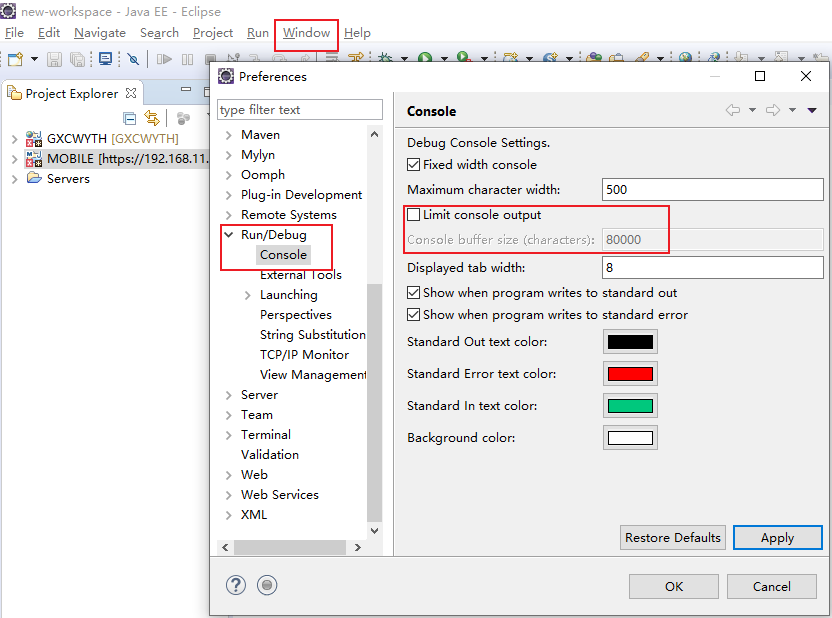Select the GXCWYTH project icon

(33, 138)
